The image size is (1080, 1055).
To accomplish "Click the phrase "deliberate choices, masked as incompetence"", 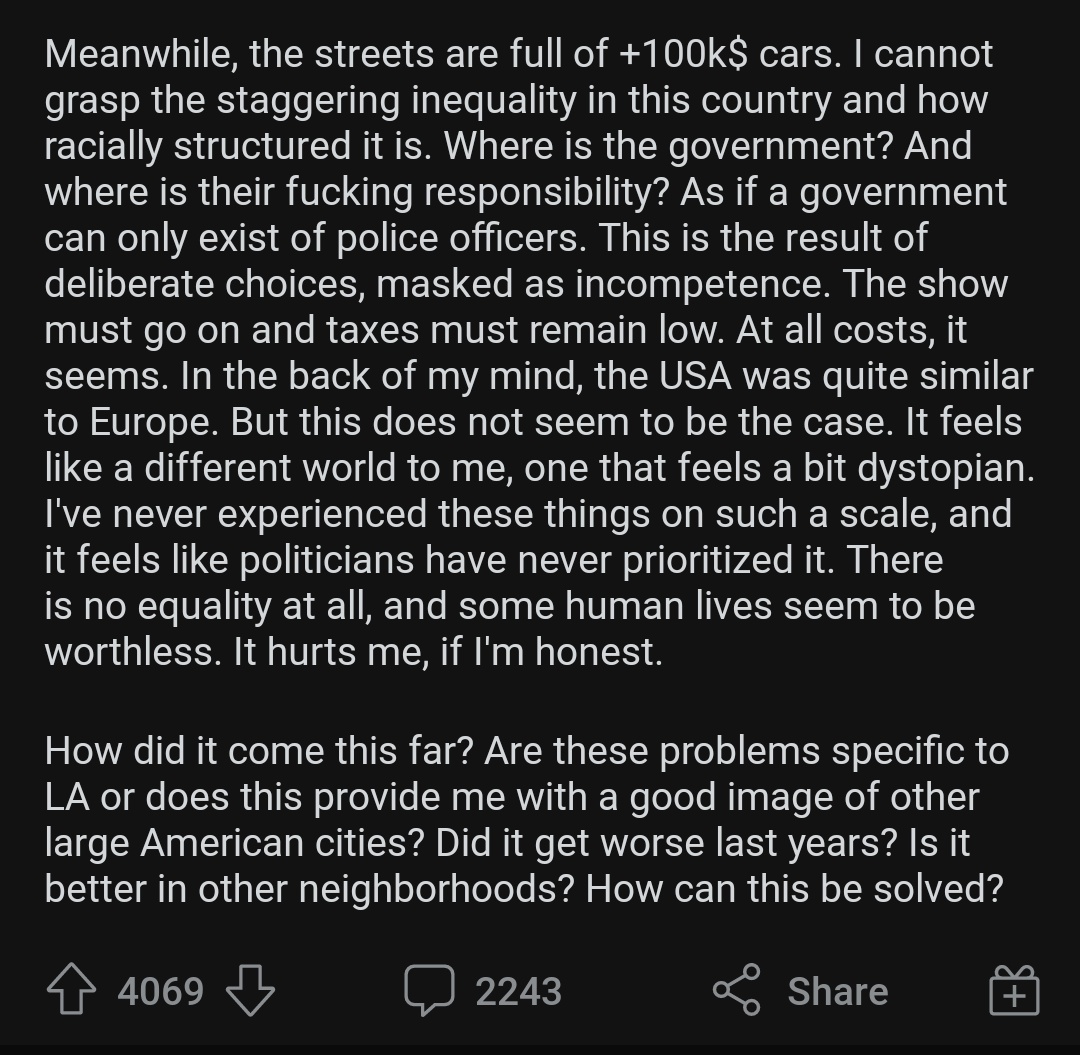I will (x=434, y=284).
